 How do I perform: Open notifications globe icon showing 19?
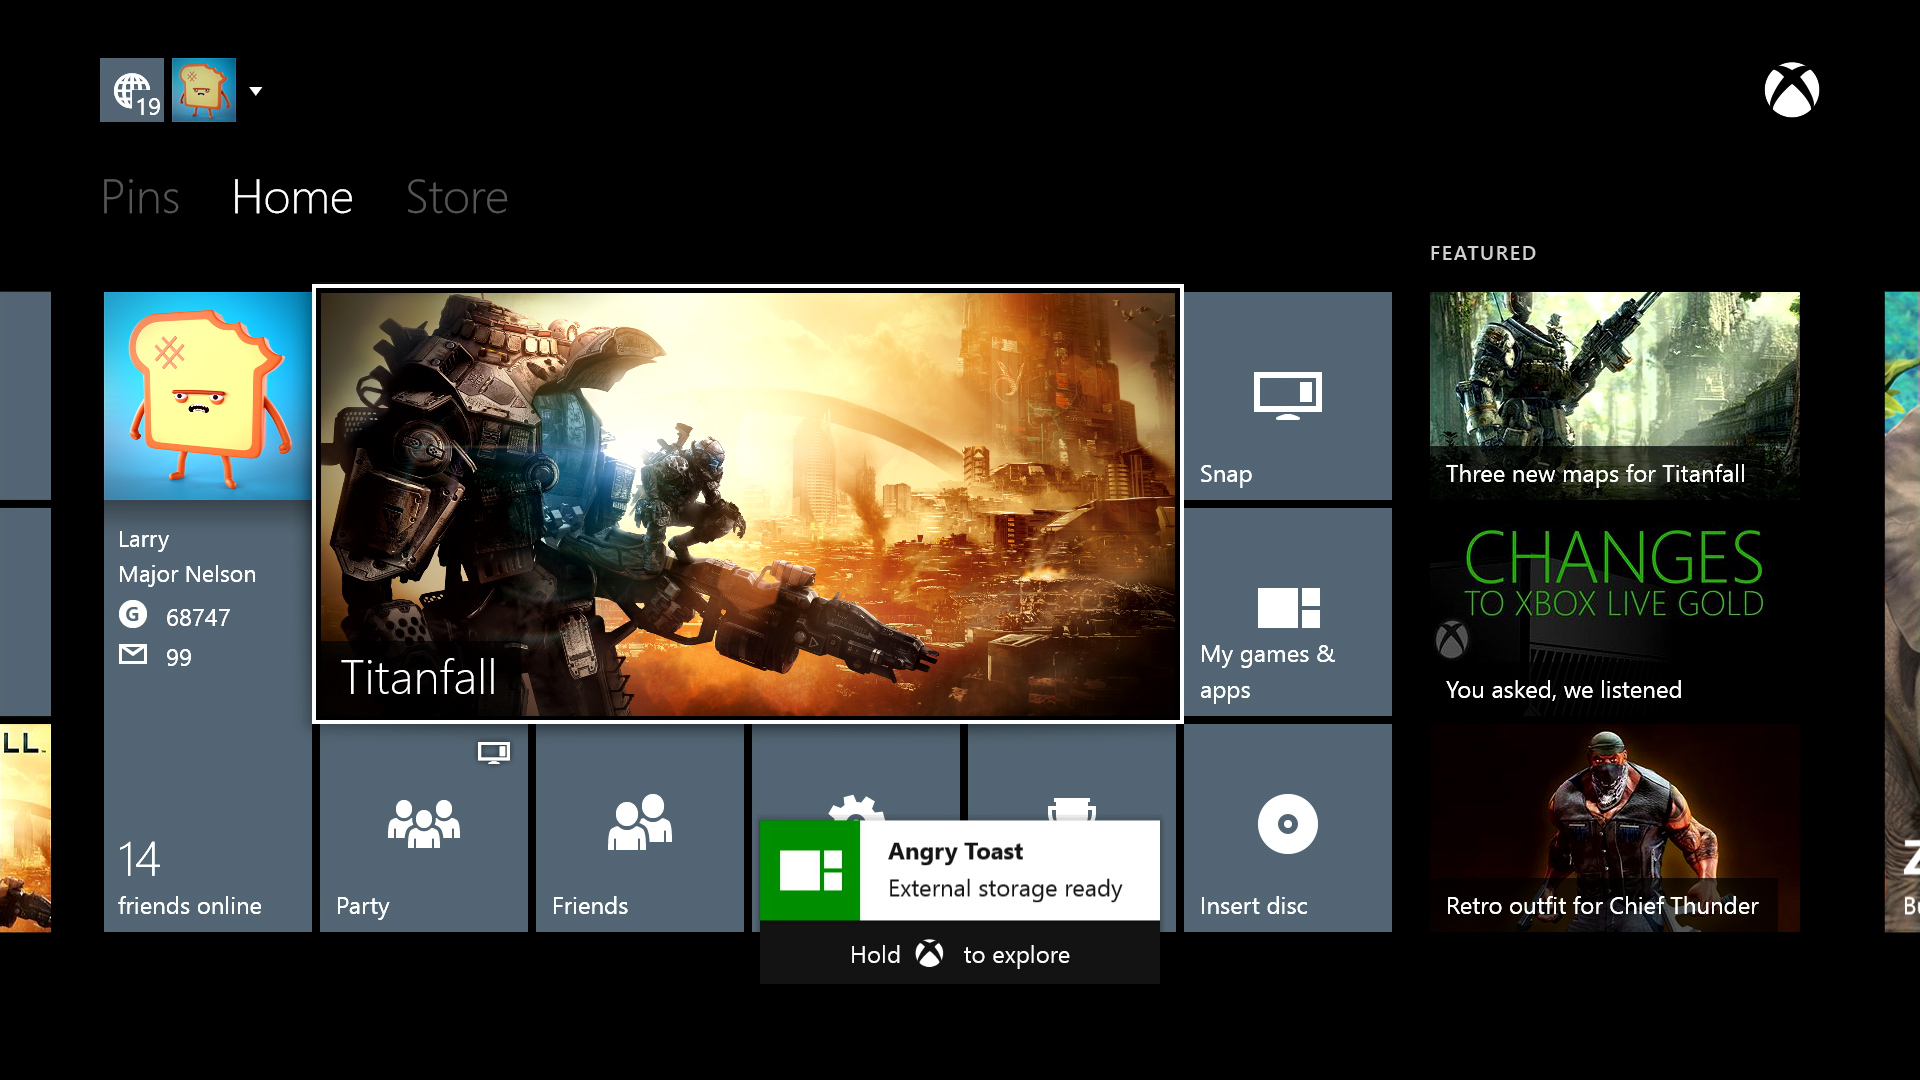pos(132,90)
